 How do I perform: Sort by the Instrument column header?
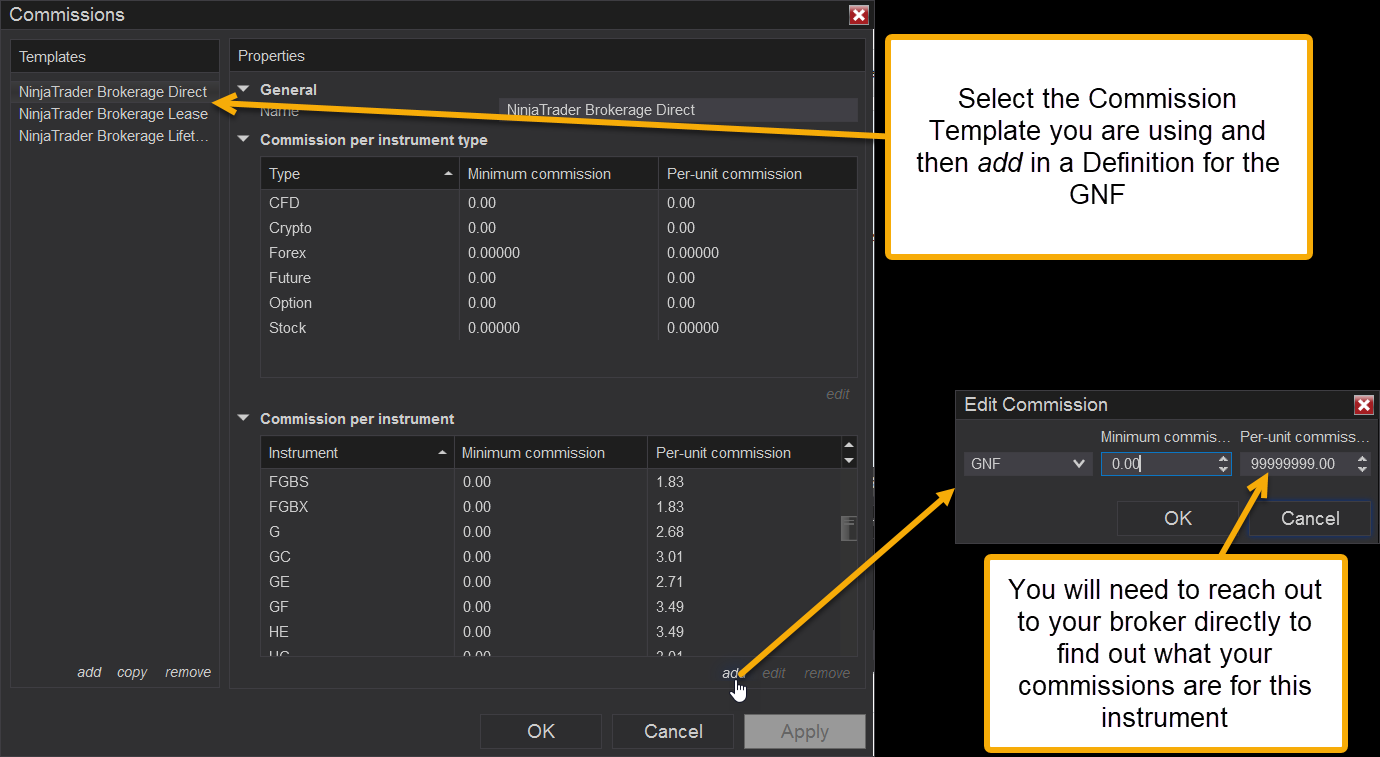coord(357,453)
